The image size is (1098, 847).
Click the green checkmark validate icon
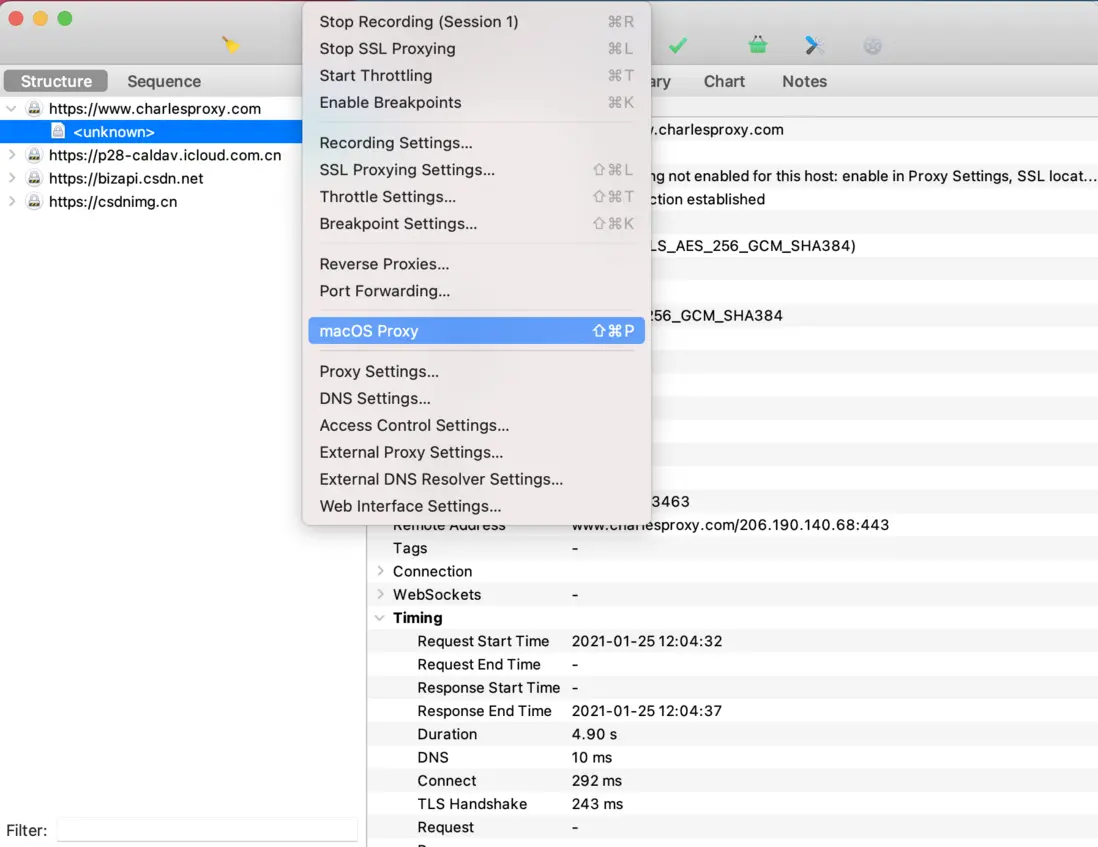click(677, 46)
